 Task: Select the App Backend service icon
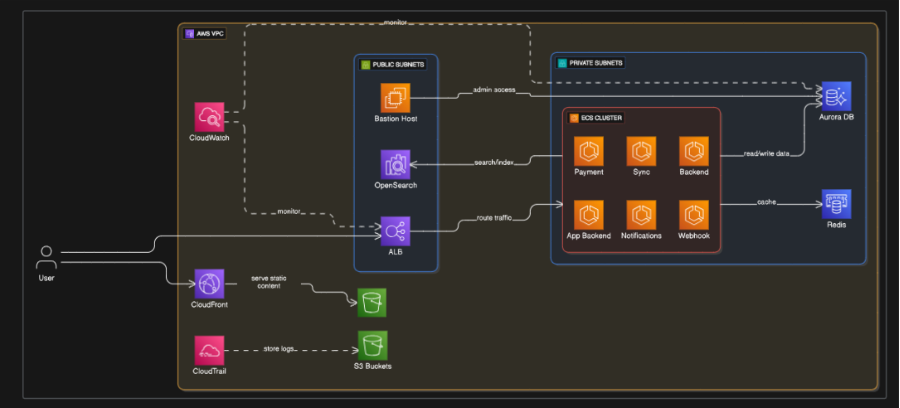coord(589,215)
